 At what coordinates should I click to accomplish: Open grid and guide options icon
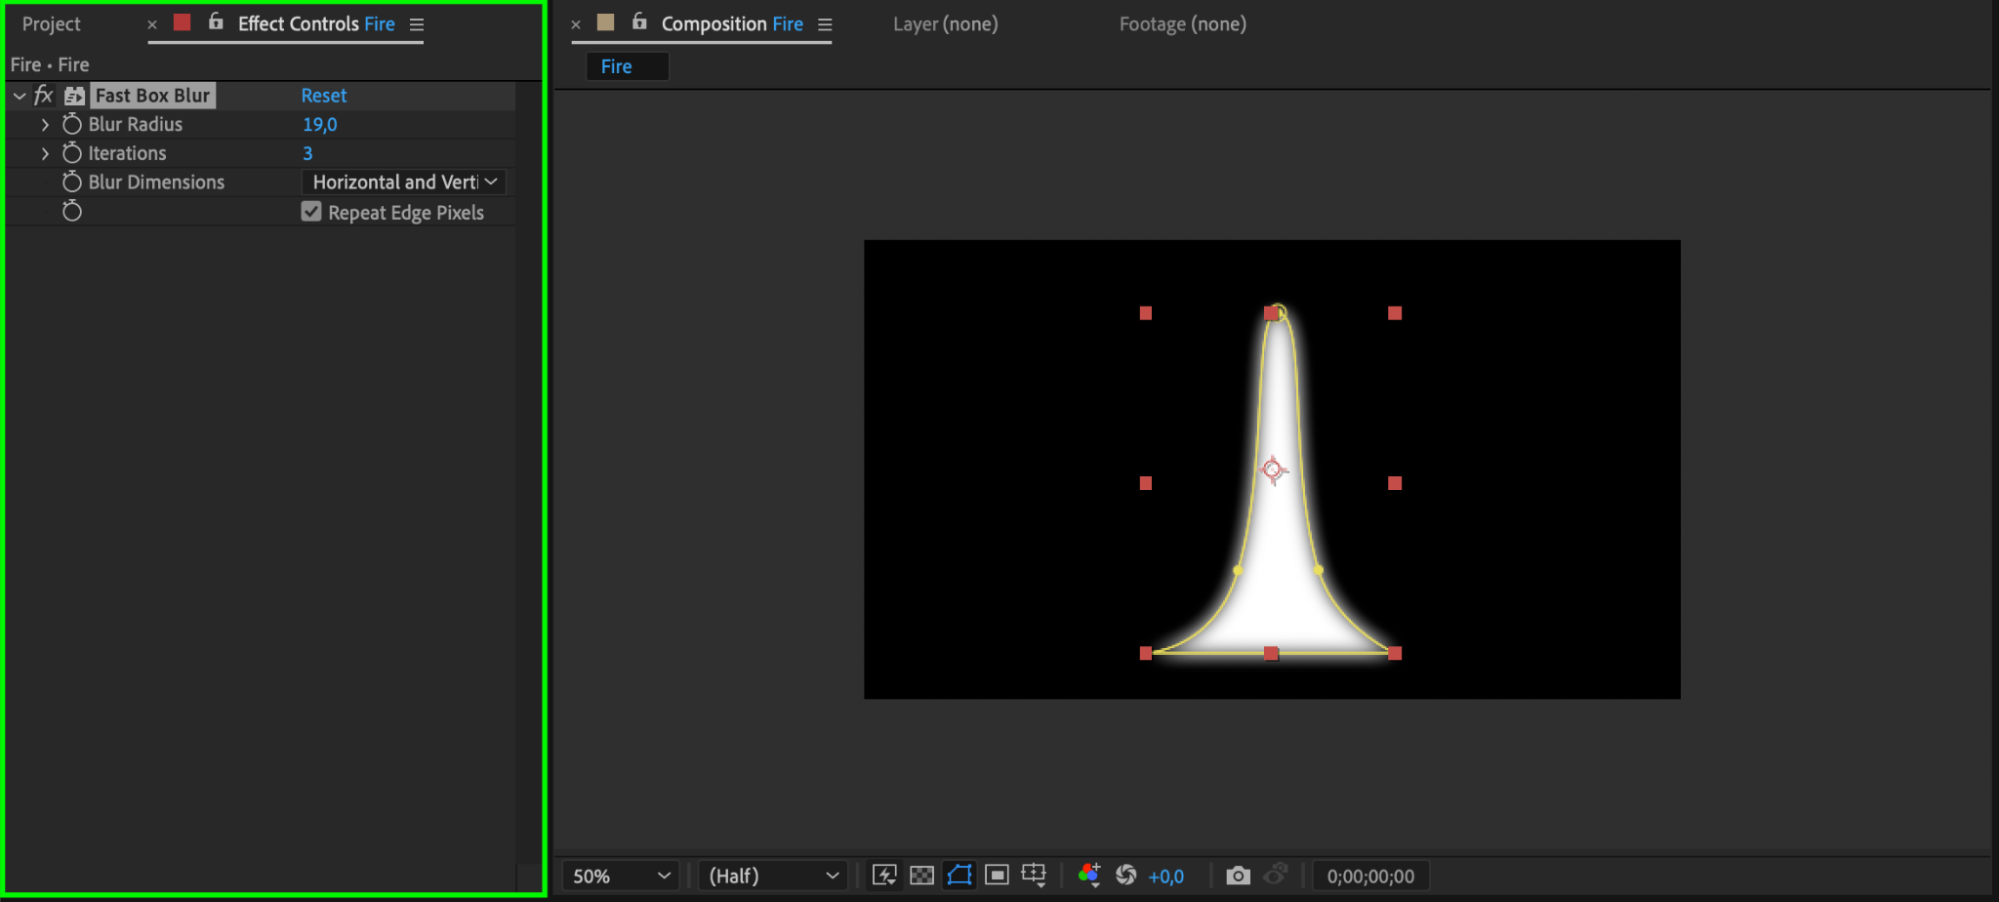click(x=1034, y=876)
